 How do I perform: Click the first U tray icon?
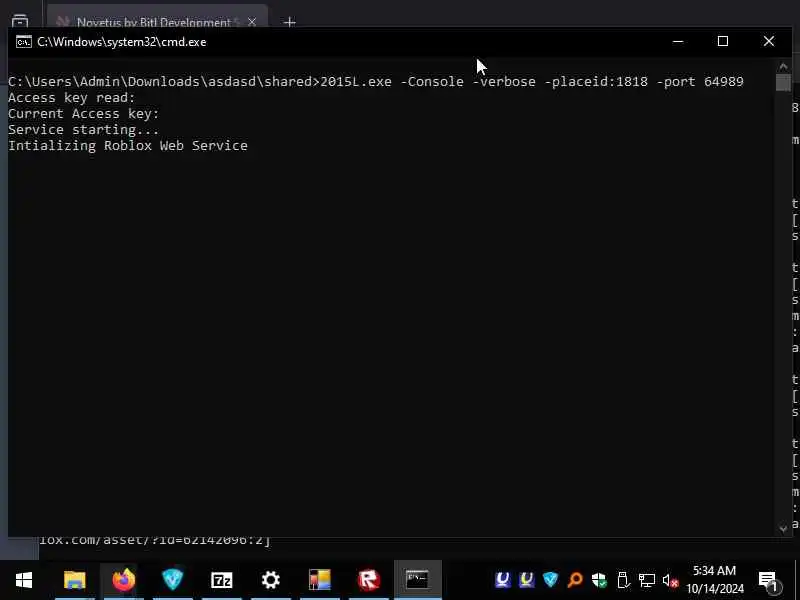pos(502,580)
